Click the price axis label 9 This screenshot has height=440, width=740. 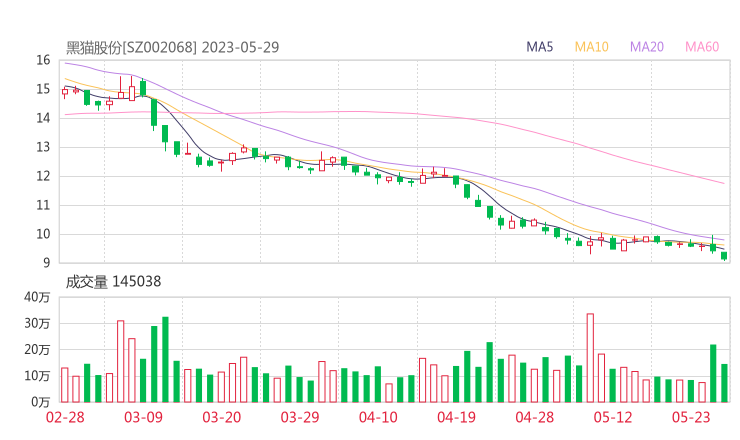(x=46, y=263)
